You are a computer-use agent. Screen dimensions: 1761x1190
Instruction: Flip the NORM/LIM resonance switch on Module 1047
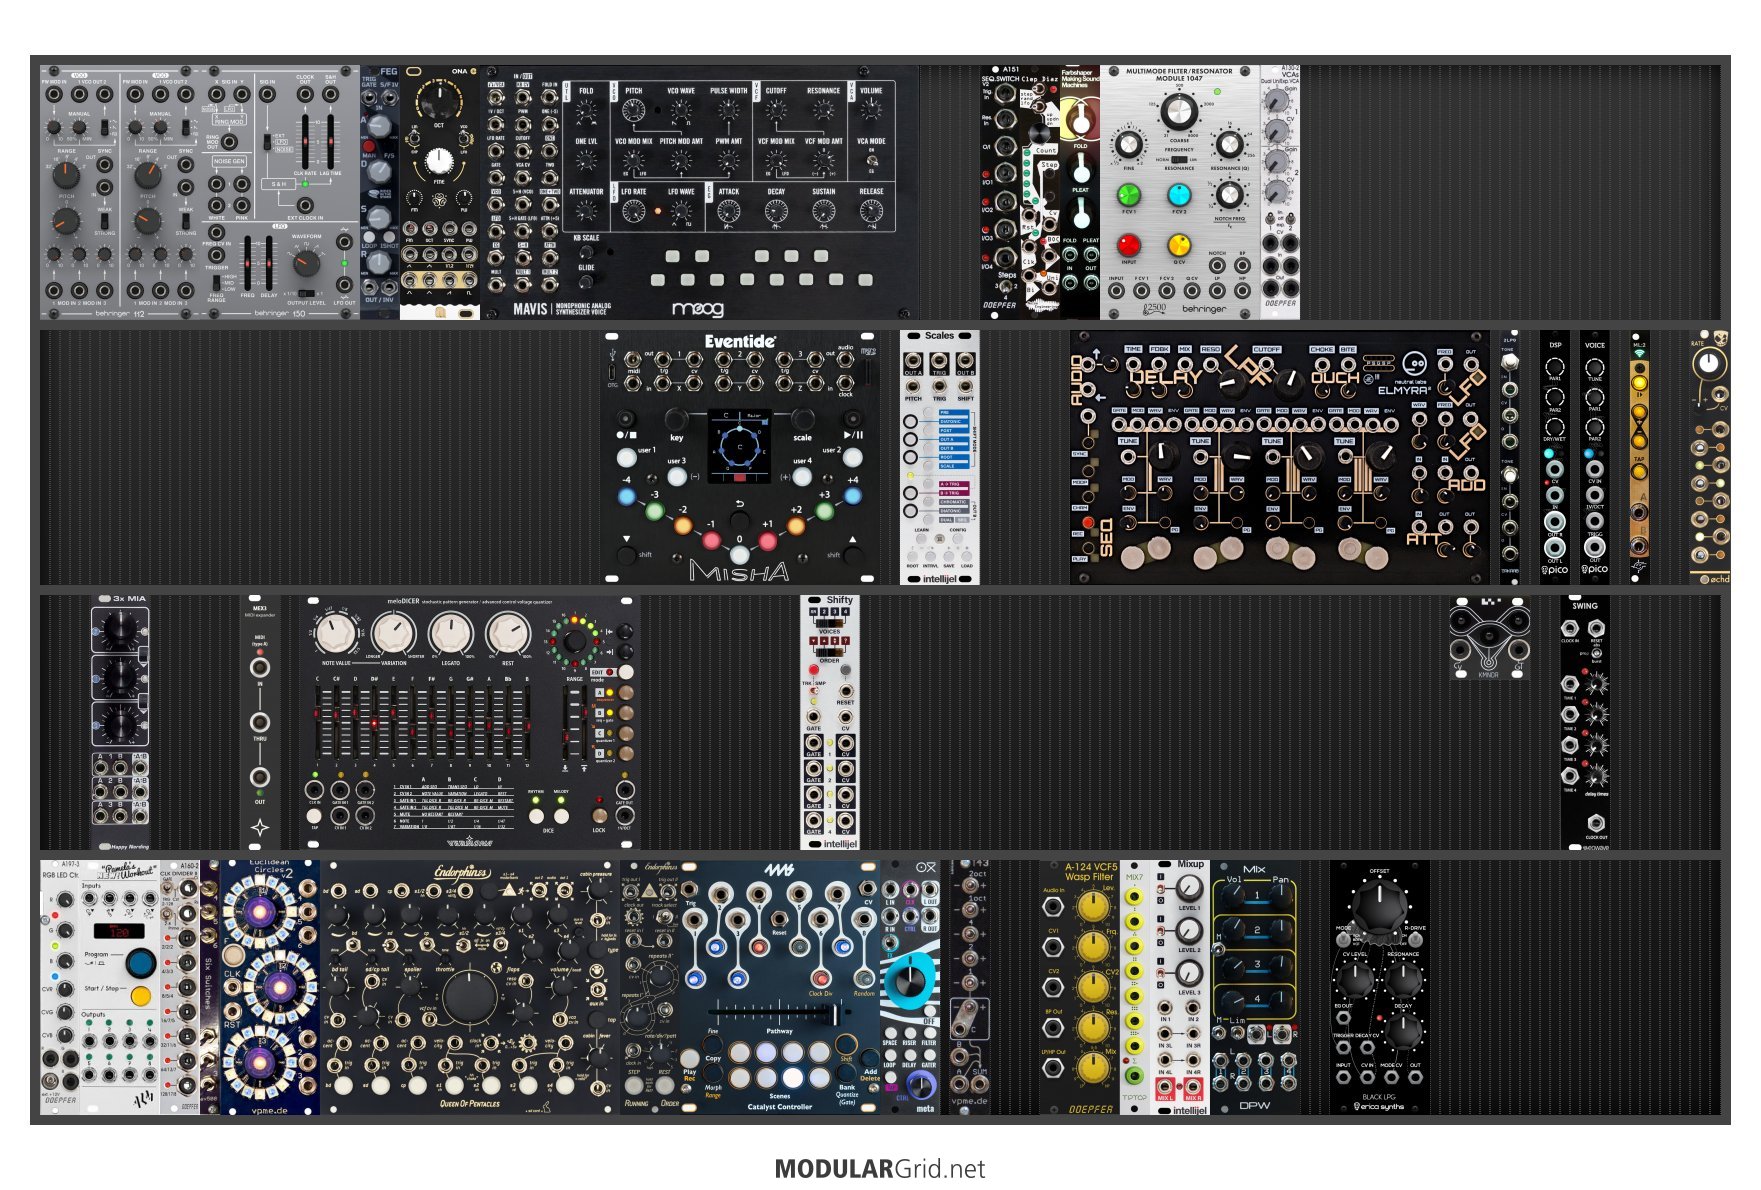[1179, 159]
